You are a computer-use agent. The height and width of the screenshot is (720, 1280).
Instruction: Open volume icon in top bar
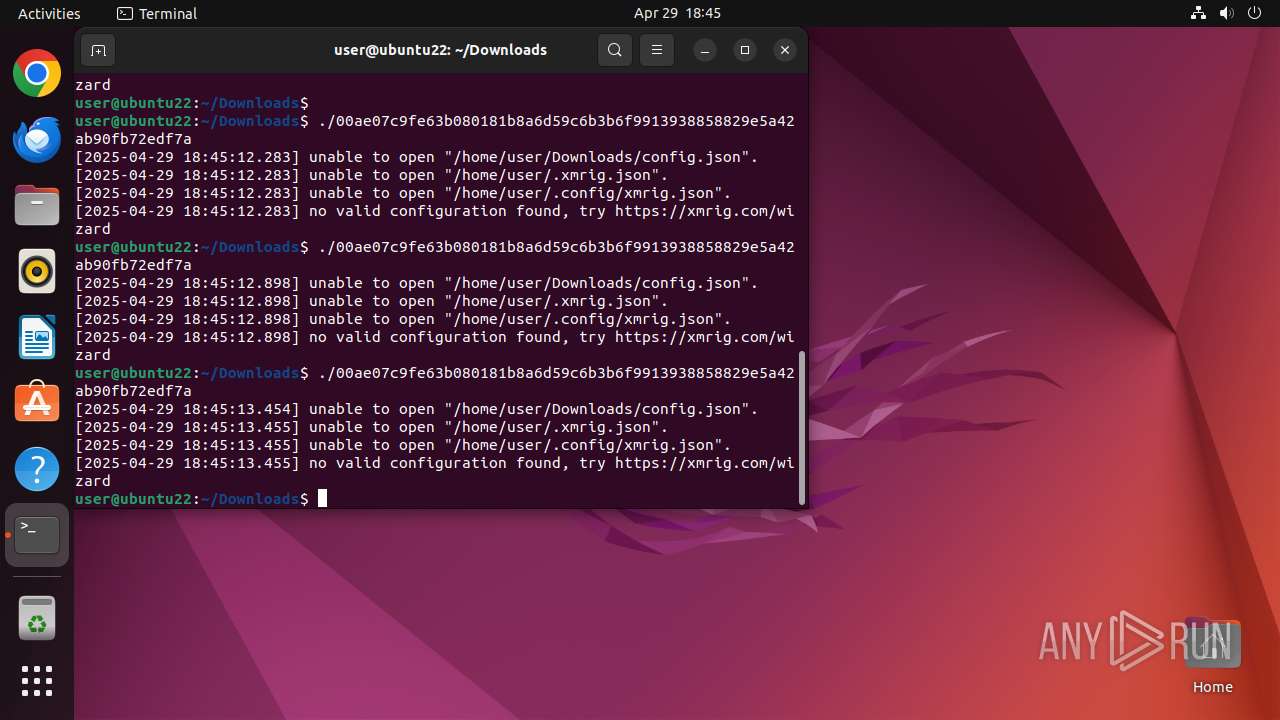pyautogui.click(x=1227, y=13)
